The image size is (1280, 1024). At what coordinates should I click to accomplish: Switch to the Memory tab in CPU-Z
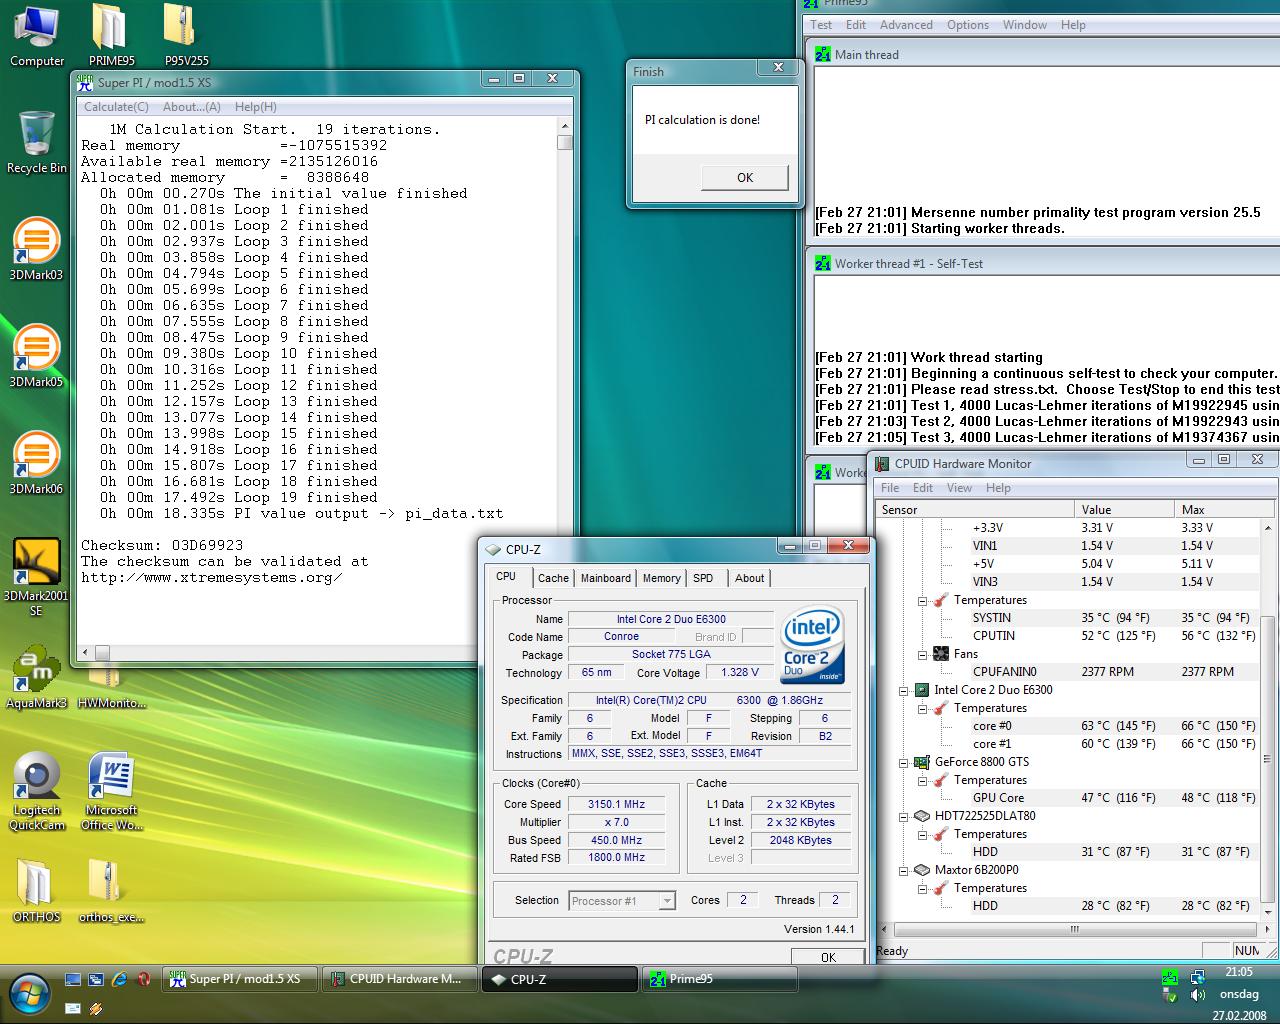[661, 578]
